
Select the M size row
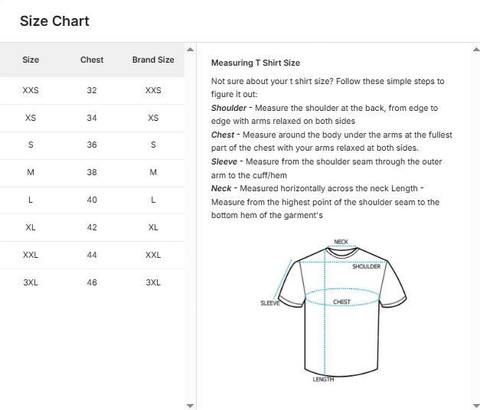click(92, 173)
